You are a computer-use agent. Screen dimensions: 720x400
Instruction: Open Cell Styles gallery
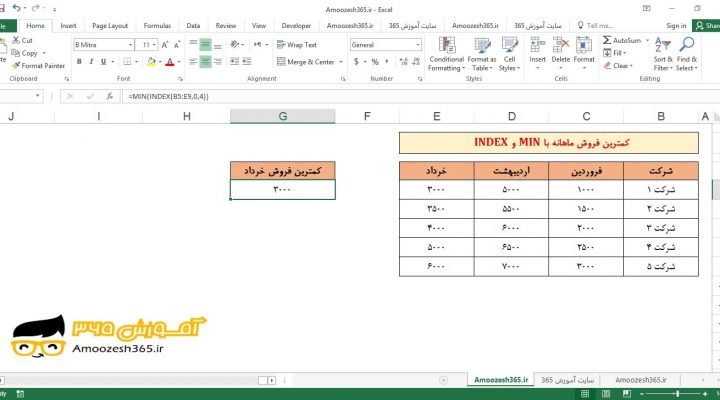(509, 54)
